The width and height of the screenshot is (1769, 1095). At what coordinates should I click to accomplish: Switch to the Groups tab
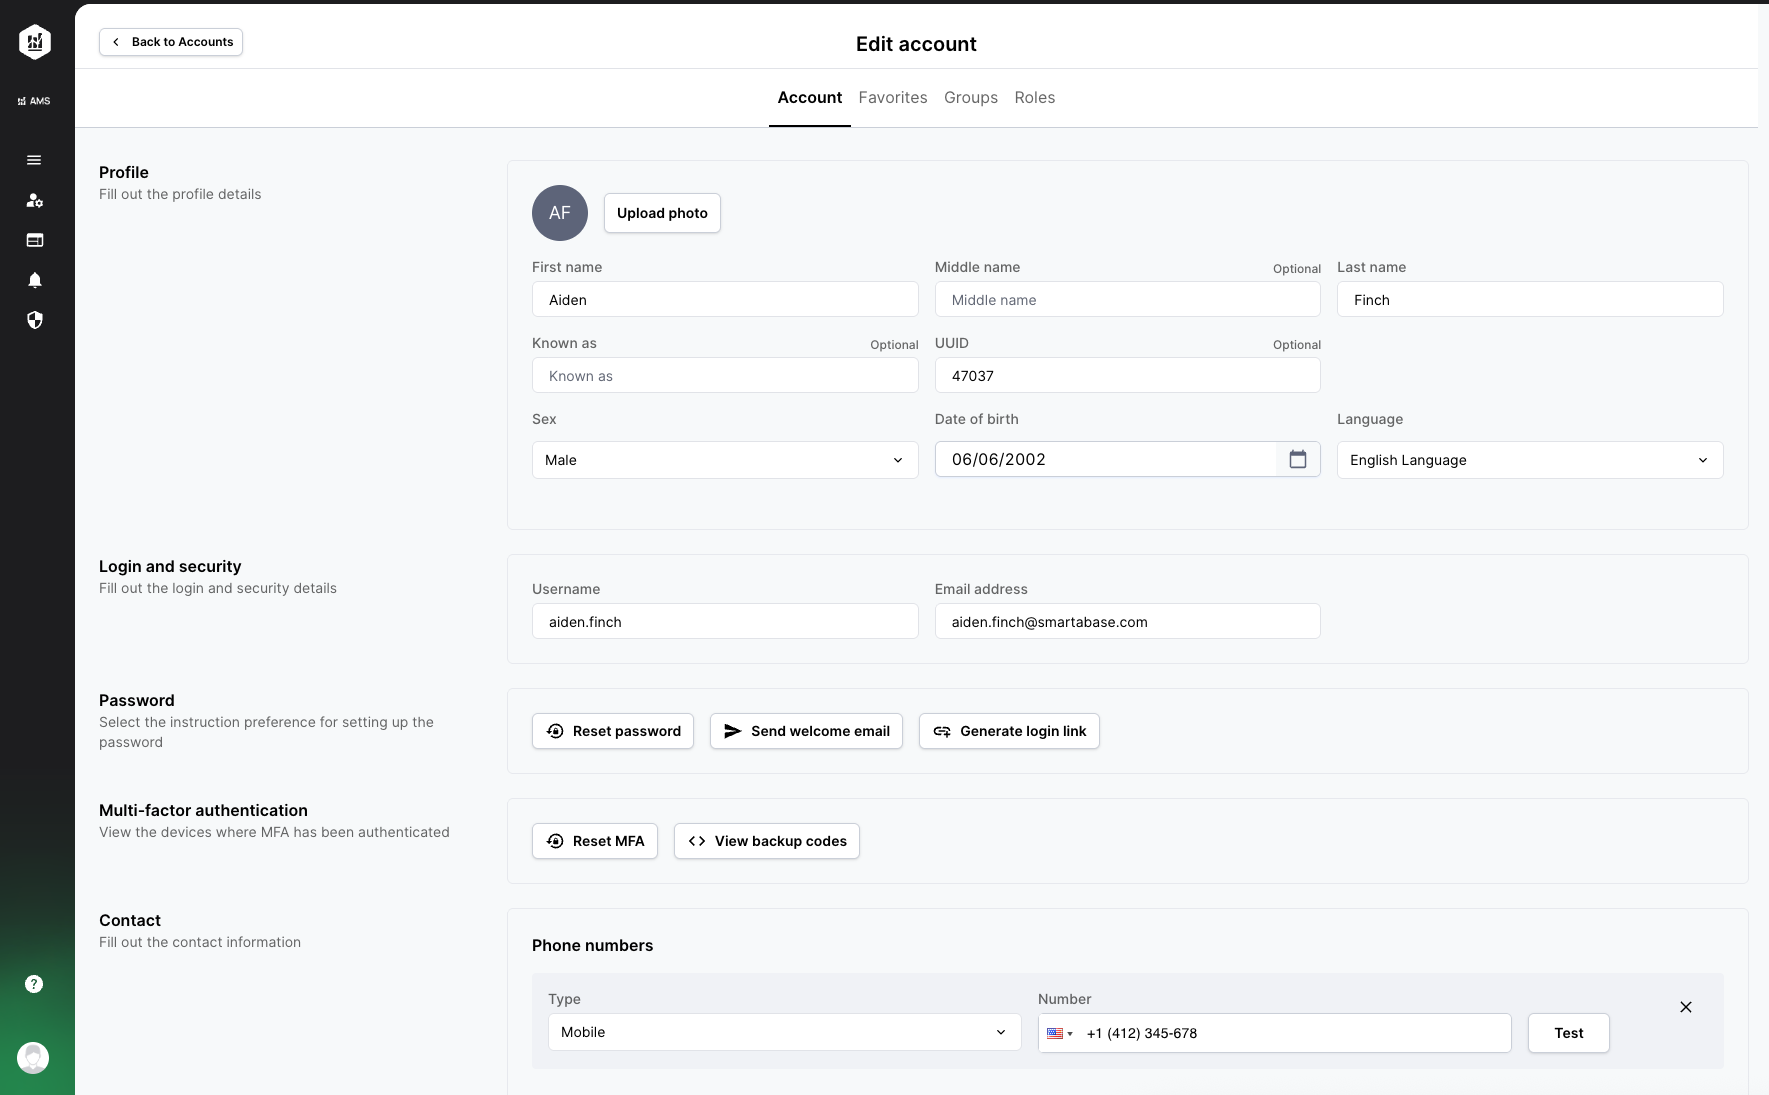[x=971, y=97]
